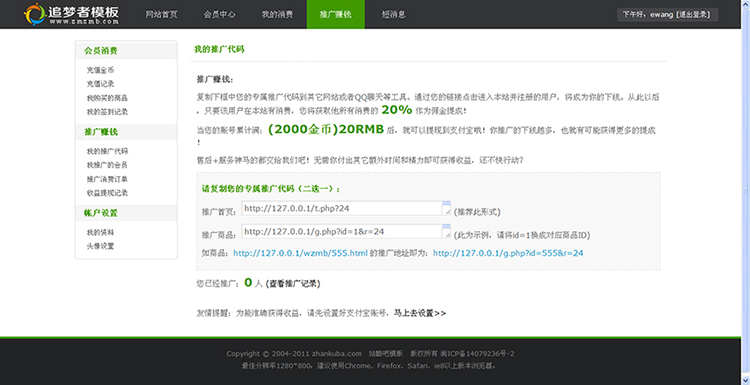
Task: Select 我推广的会员 in sidebar
Action: tap(107, 165)
